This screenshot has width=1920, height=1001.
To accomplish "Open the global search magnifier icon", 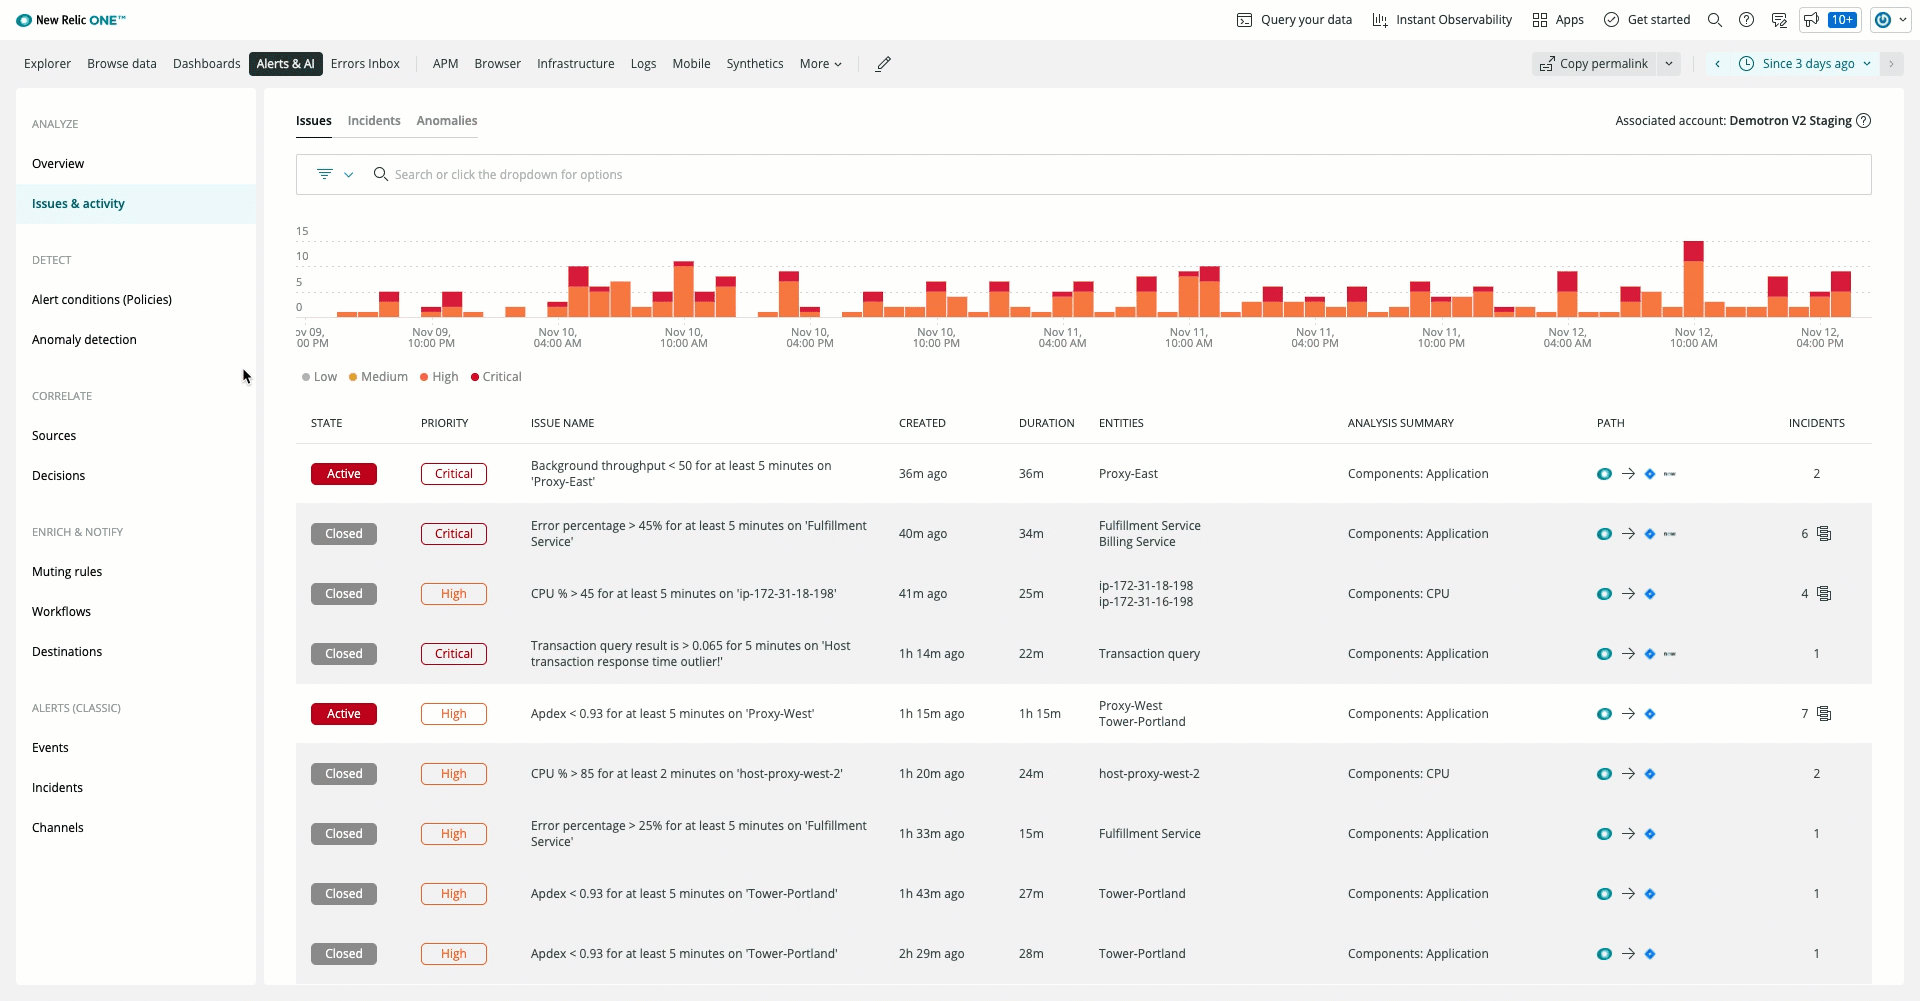I will [x=1714, y=20].
